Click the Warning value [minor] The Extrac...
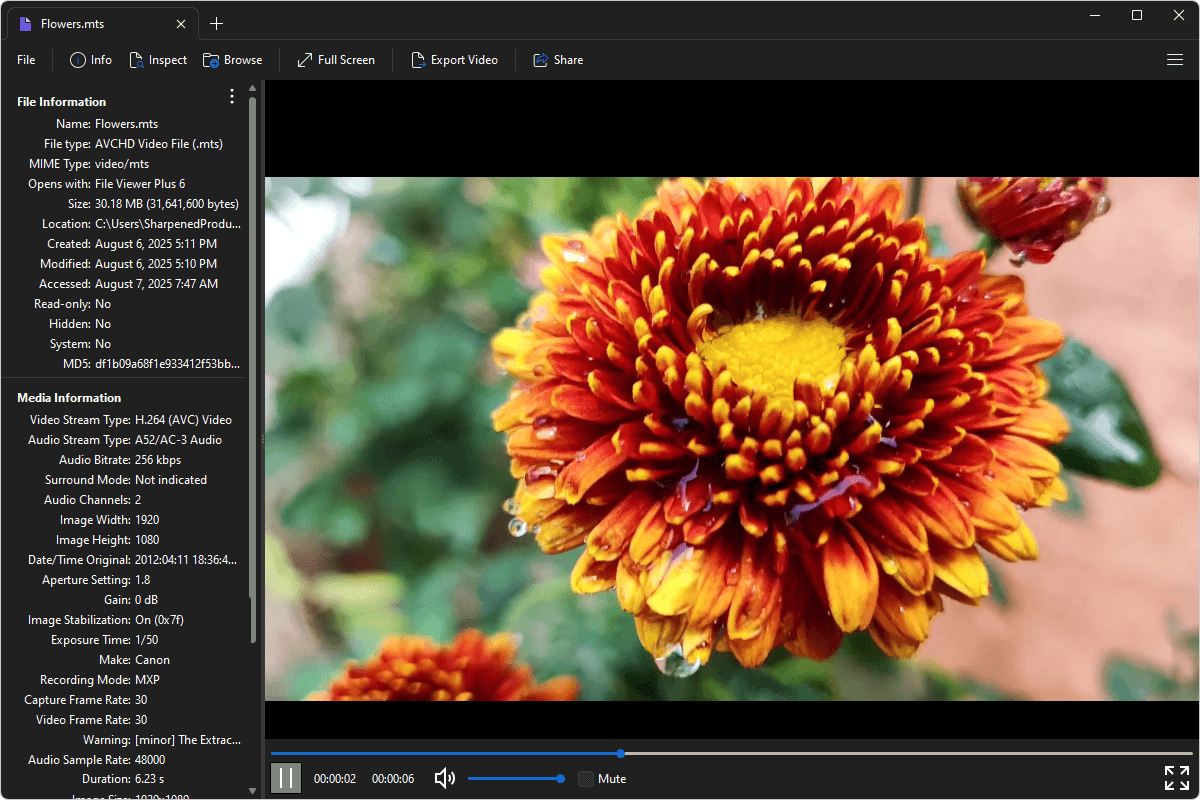The height and width of the screenshot is (800, 1200). pos(188,740)
